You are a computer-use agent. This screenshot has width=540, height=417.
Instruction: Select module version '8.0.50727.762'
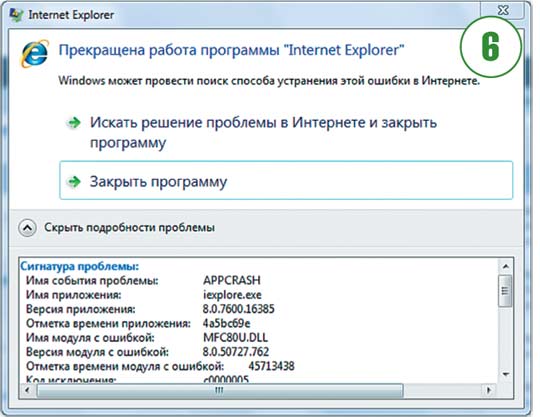pyautogui.click(x=236, y=352)
